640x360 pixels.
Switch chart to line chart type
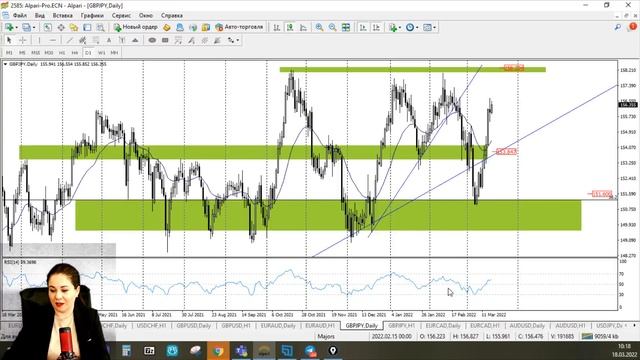click(303, 27)
